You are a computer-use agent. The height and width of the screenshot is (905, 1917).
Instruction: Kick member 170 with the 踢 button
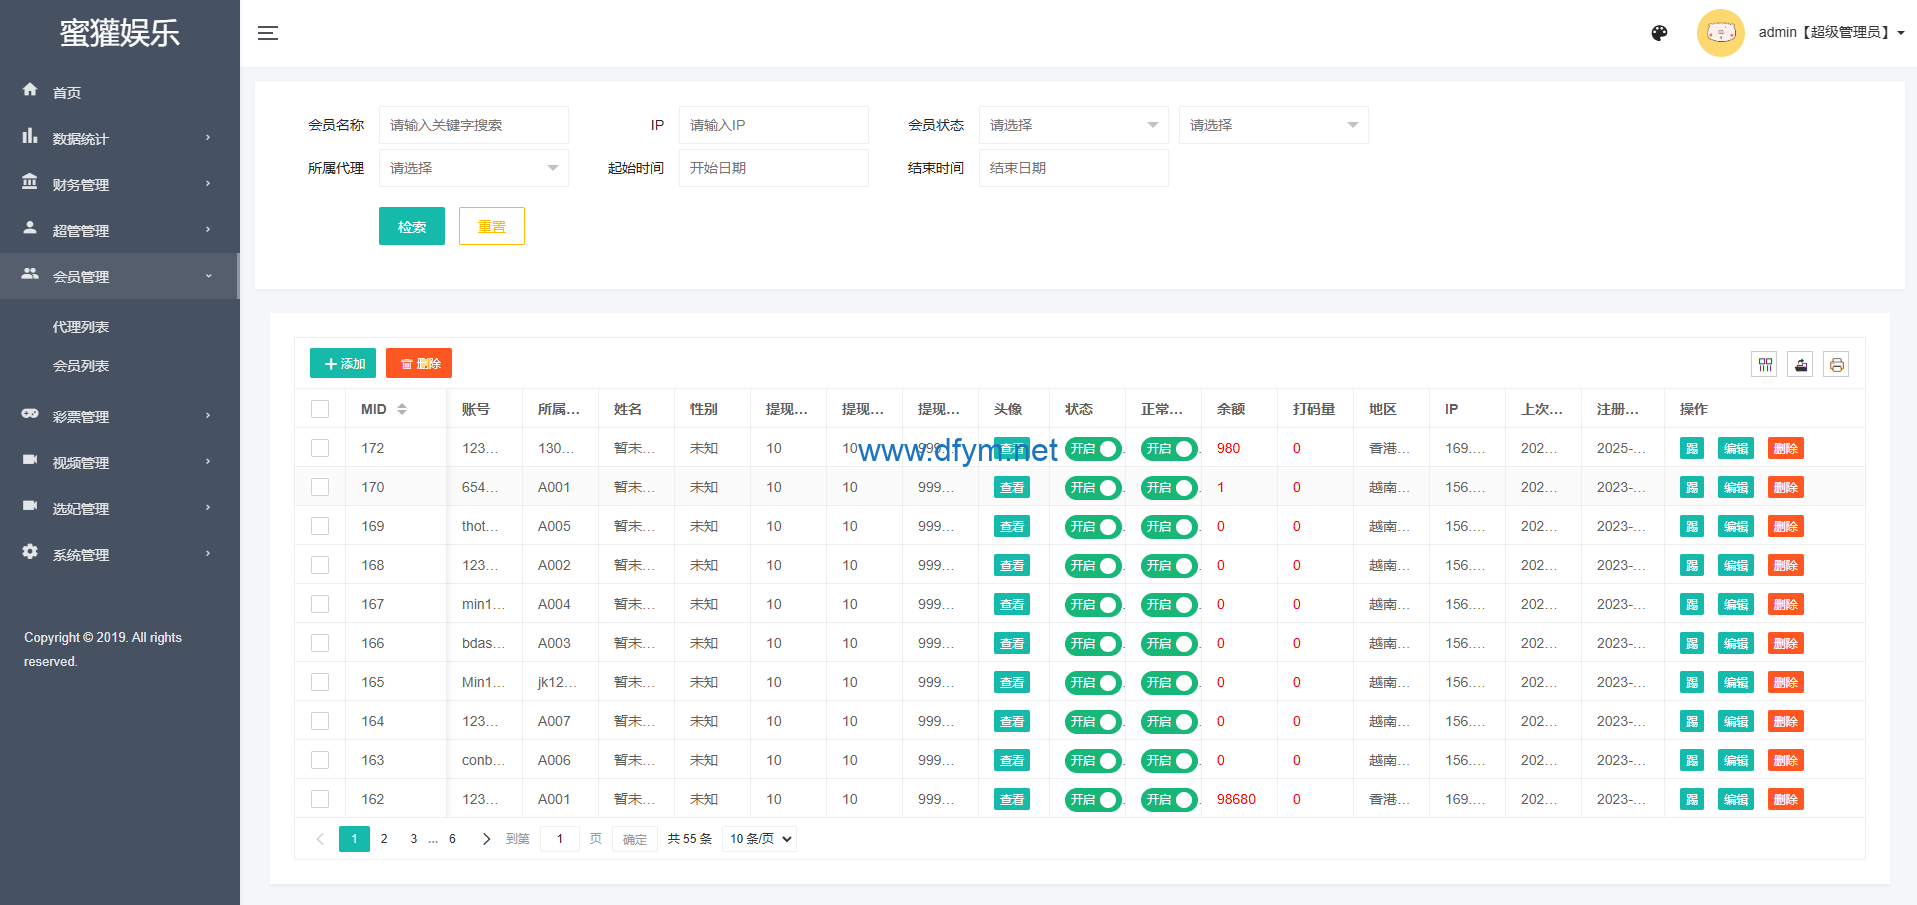point(1692,488)
